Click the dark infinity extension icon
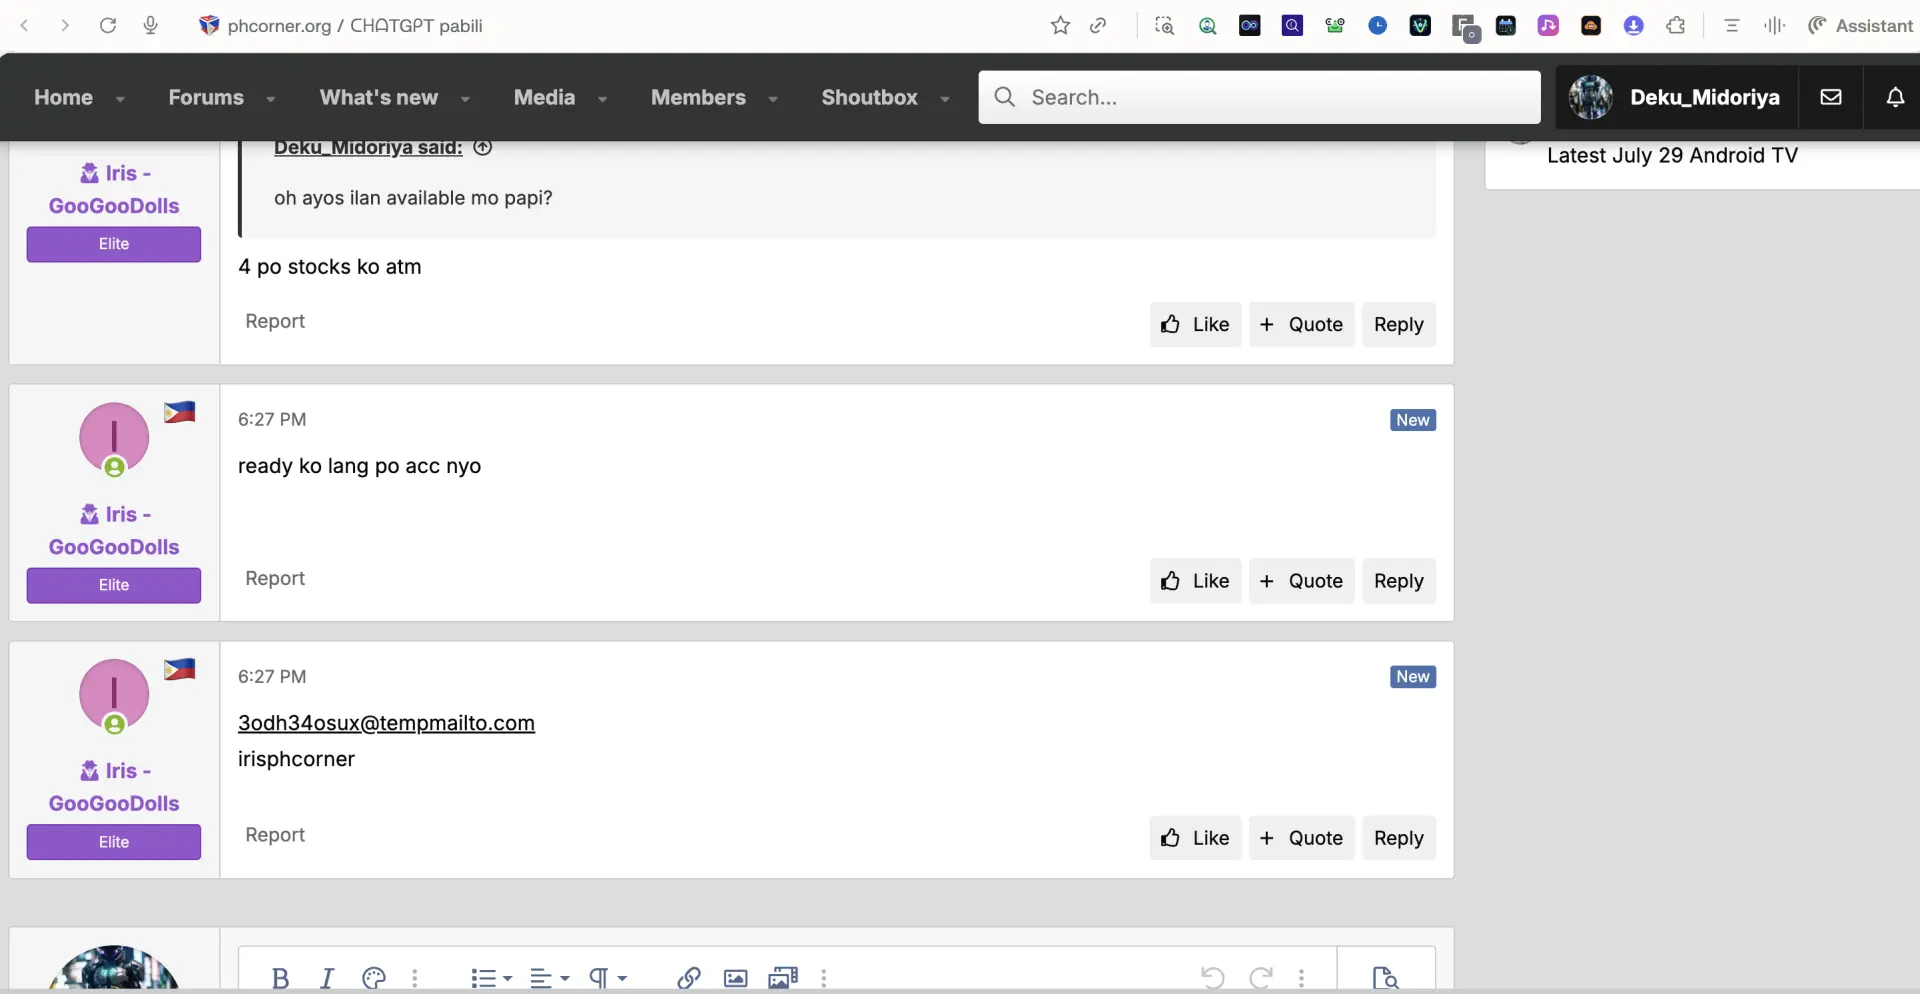Viewport: 1920px width, 994px height. 1250,25
